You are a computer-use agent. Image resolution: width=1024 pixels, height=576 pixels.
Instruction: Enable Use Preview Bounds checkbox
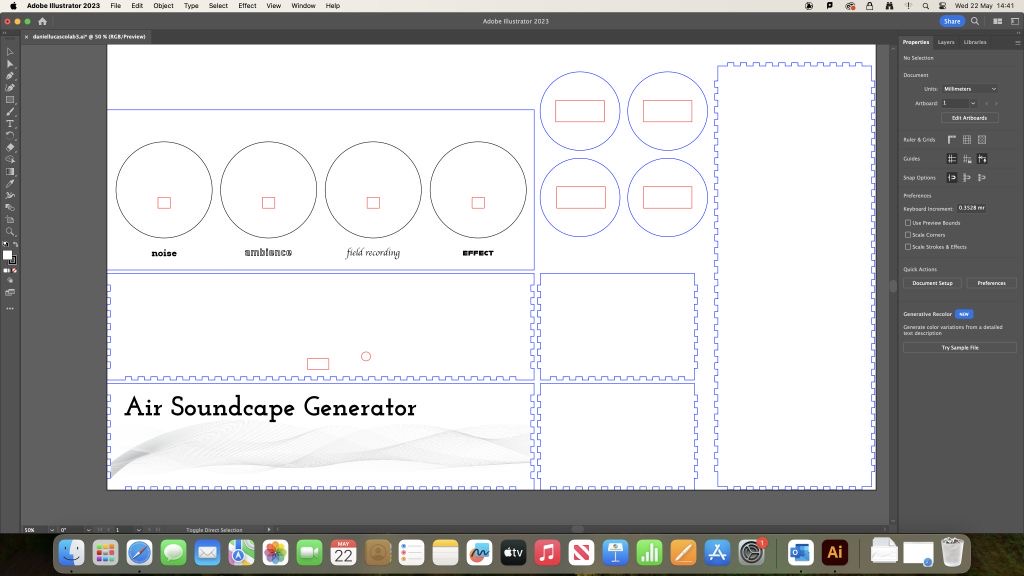click(908, 223)
